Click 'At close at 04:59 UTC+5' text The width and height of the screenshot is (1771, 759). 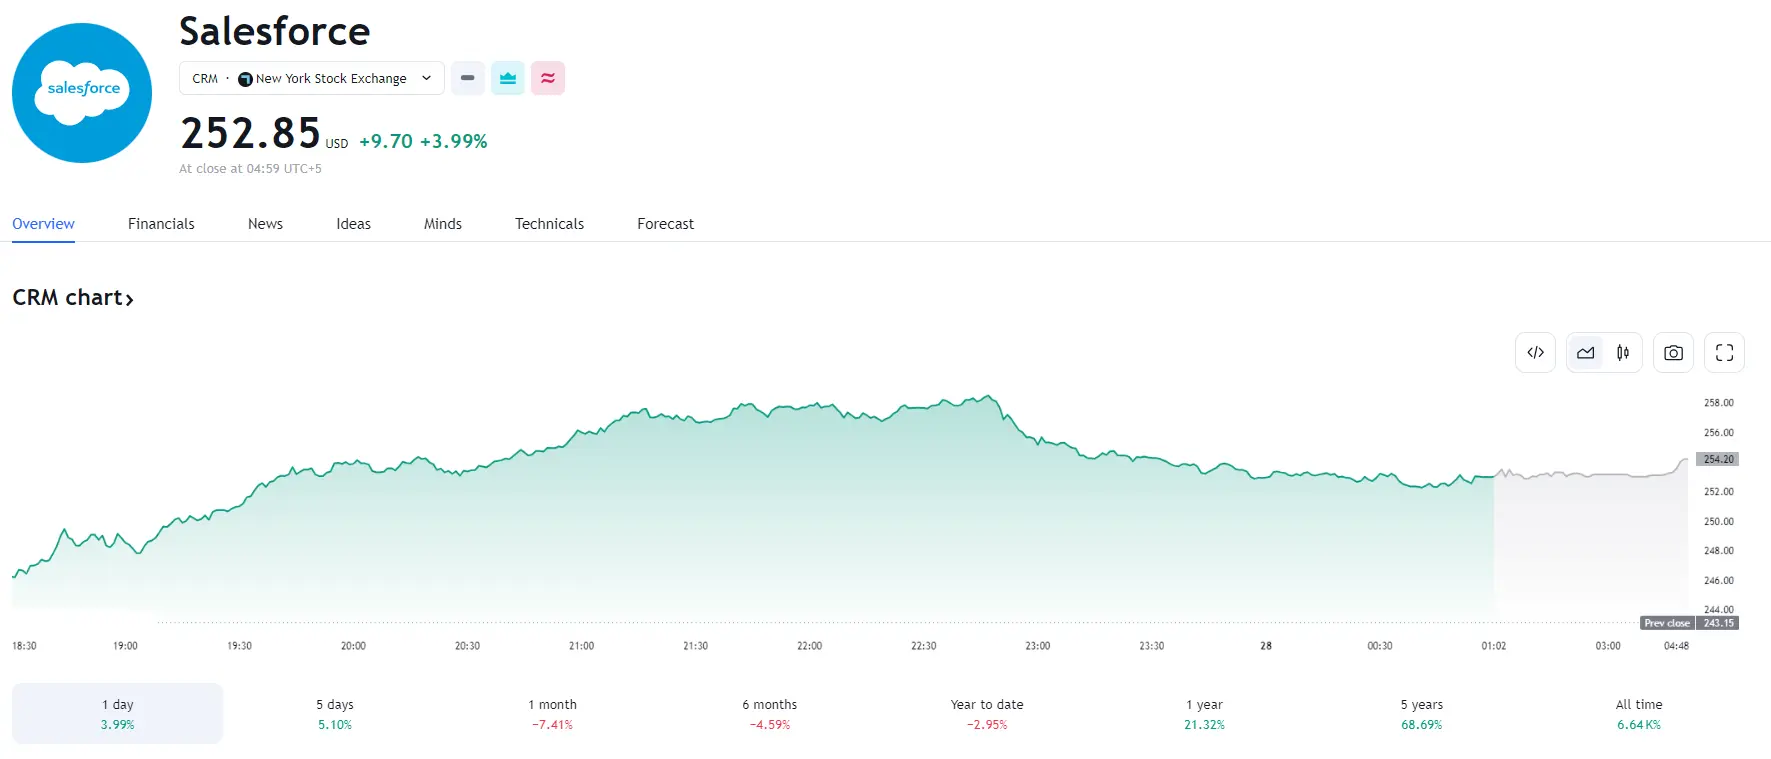tap(251, 169)
